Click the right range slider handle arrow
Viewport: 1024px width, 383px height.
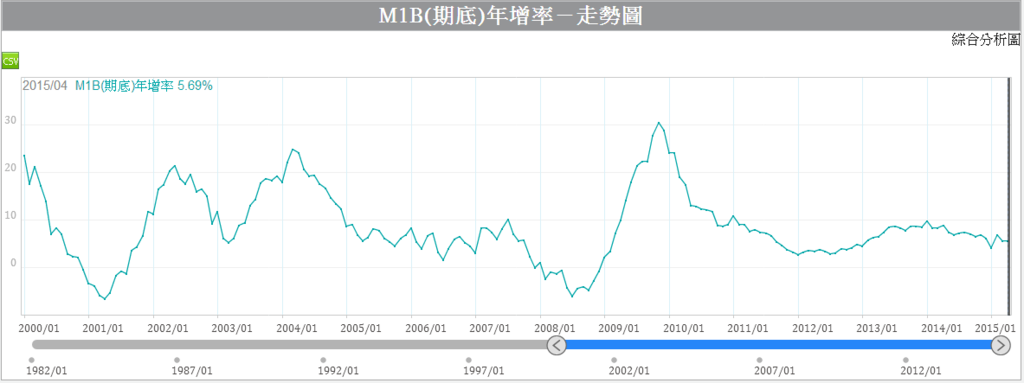tap(1001, 345)
